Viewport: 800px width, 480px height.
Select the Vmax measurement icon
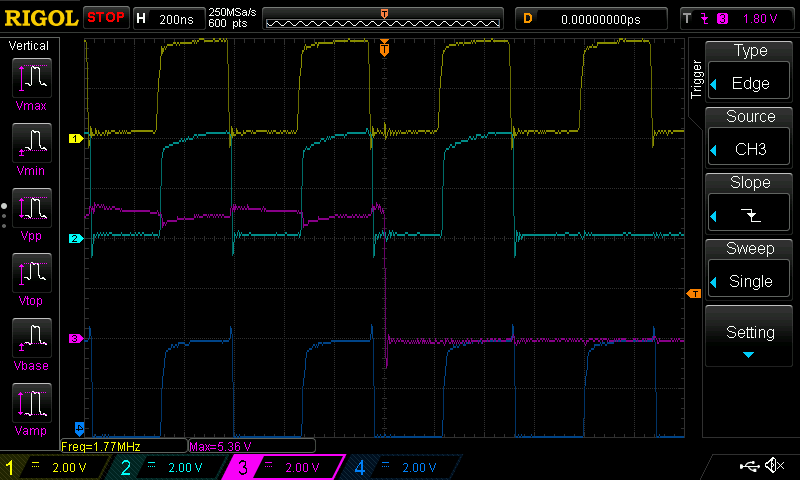coord(32,78)
